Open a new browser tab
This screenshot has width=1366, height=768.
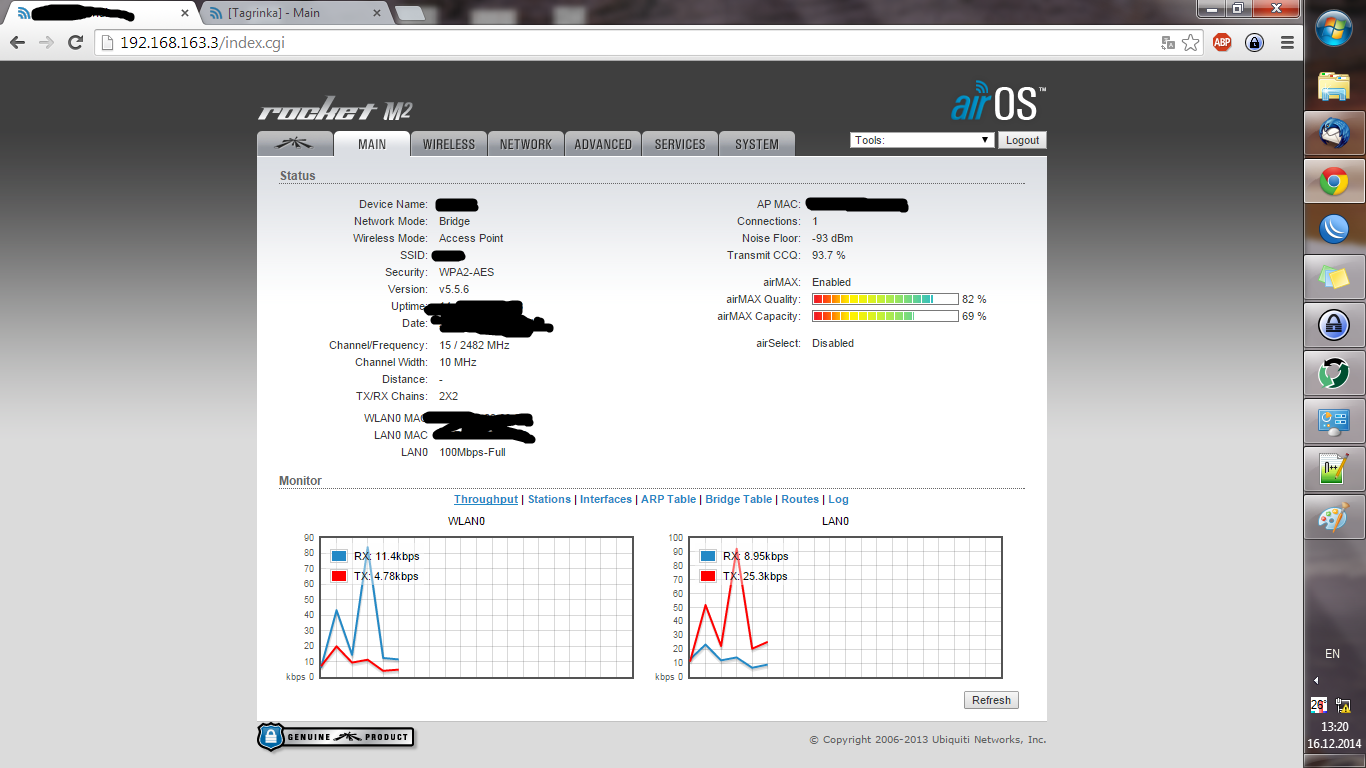tap(410, 13)
